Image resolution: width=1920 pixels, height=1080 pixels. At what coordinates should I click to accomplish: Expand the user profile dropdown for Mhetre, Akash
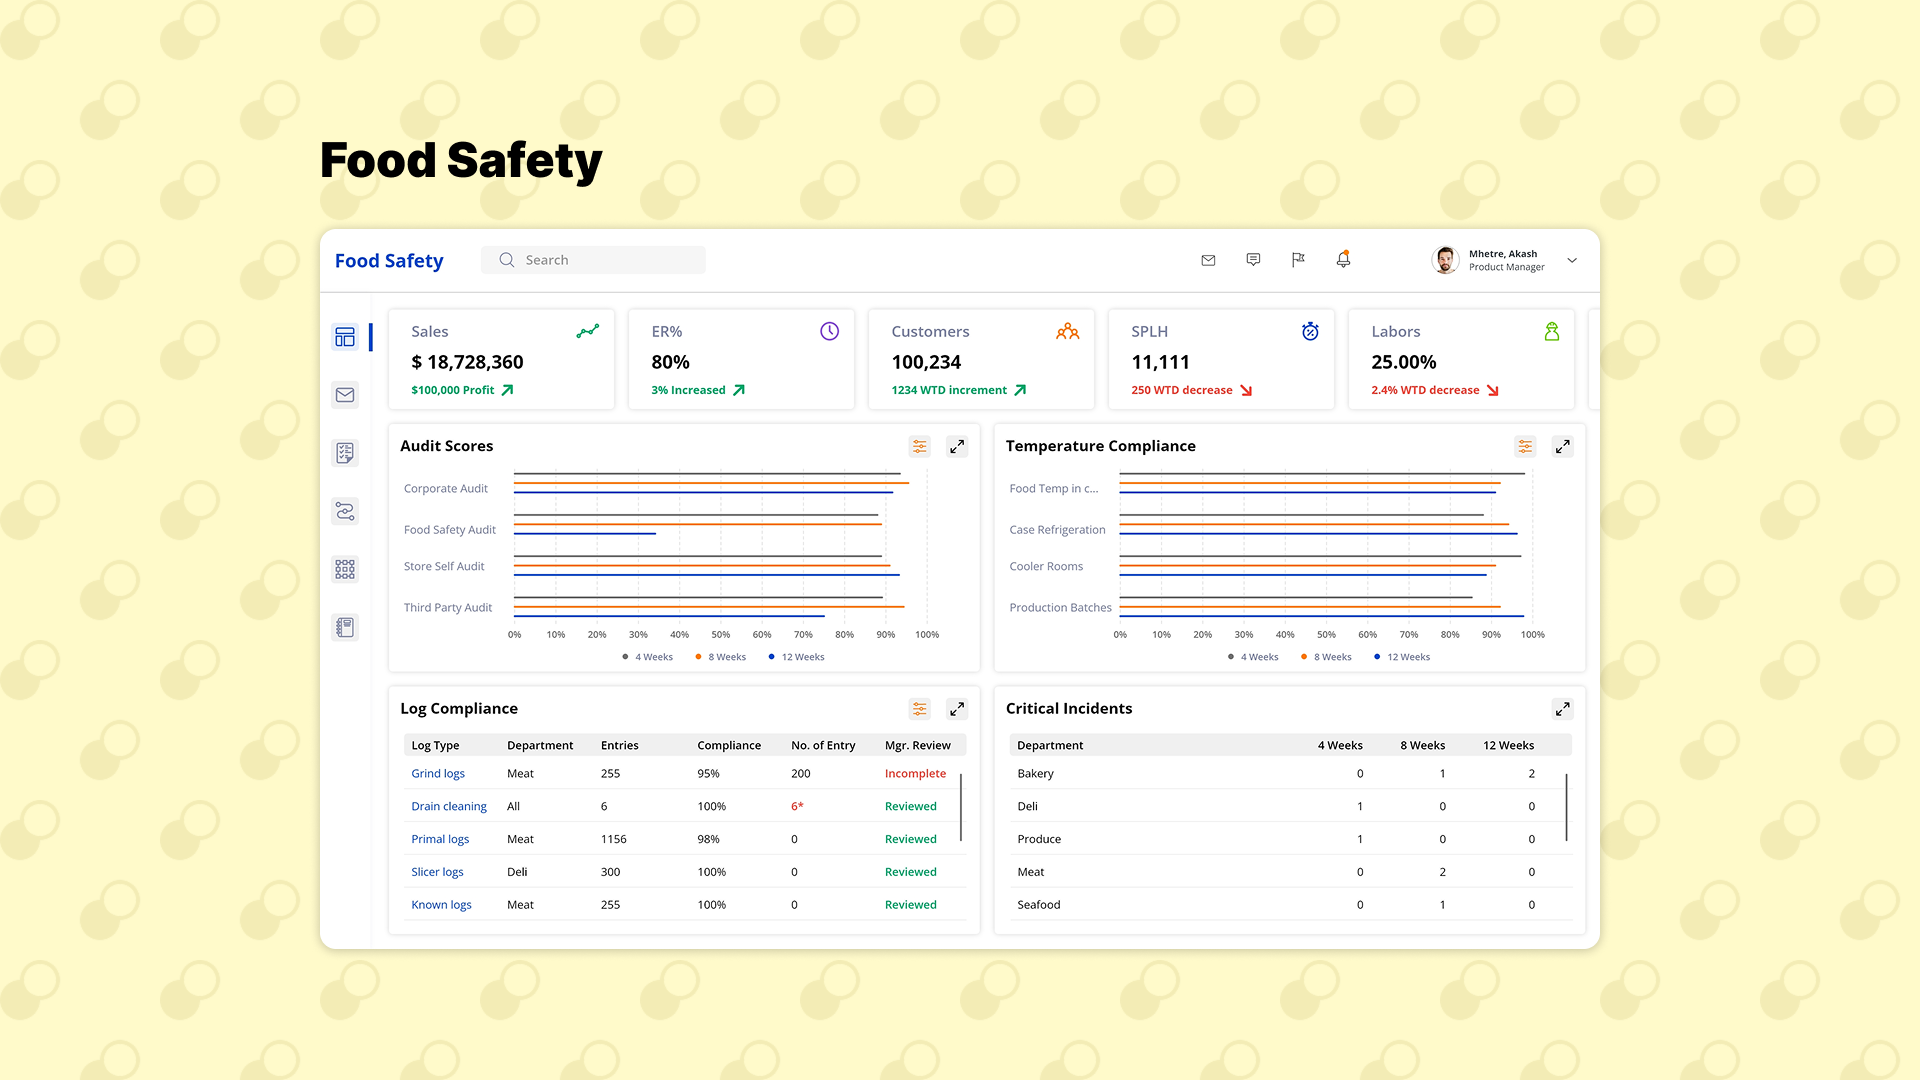click(x=1572, y=260)
